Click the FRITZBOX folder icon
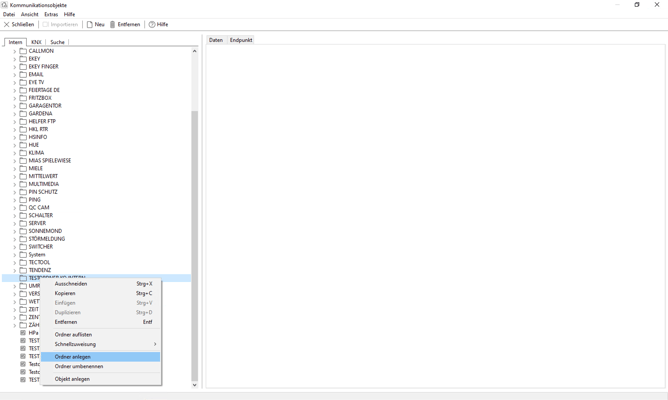Image resolution: width=668 pixels, height=400 pixels. (x=23, y=98)
